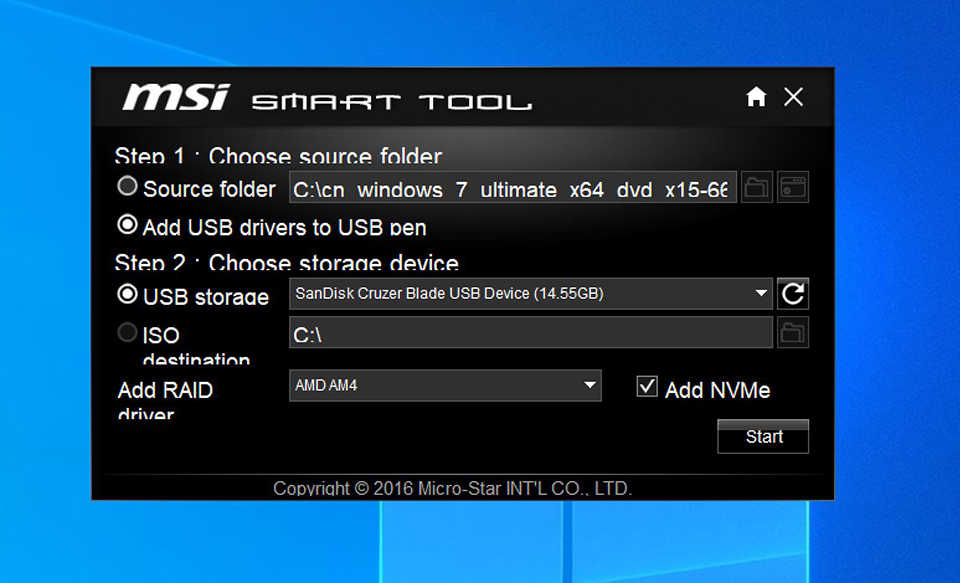Click the Add RAID driver label
Screen dimensions: 960x583
point(165,399)
